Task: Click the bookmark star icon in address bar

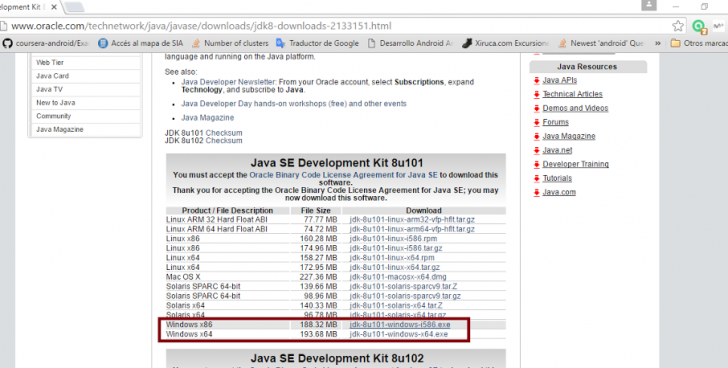Action: tap(678, 26)
